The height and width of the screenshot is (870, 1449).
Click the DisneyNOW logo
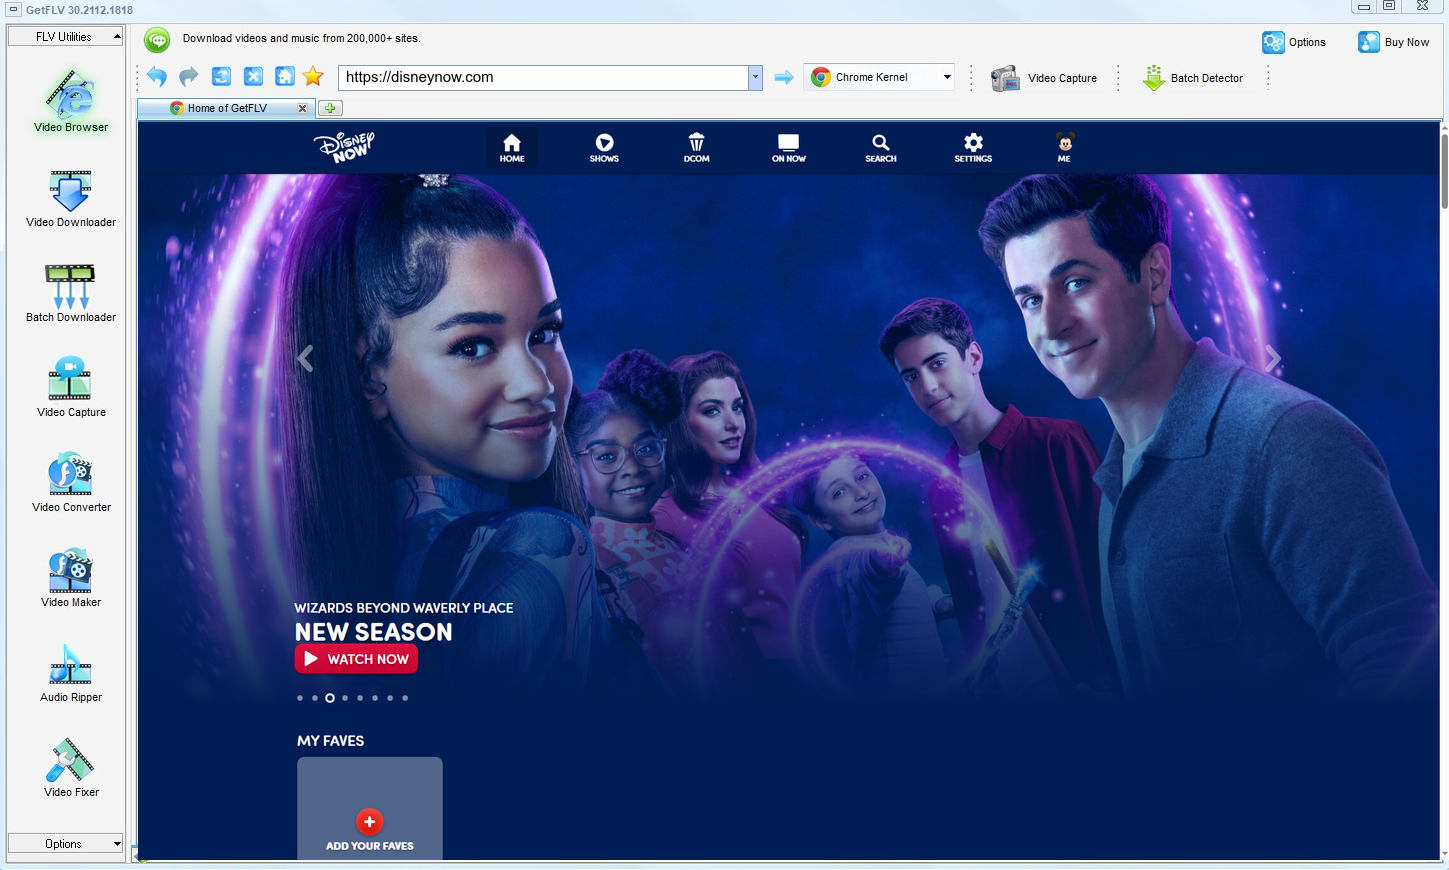click(x=344, y=147)
